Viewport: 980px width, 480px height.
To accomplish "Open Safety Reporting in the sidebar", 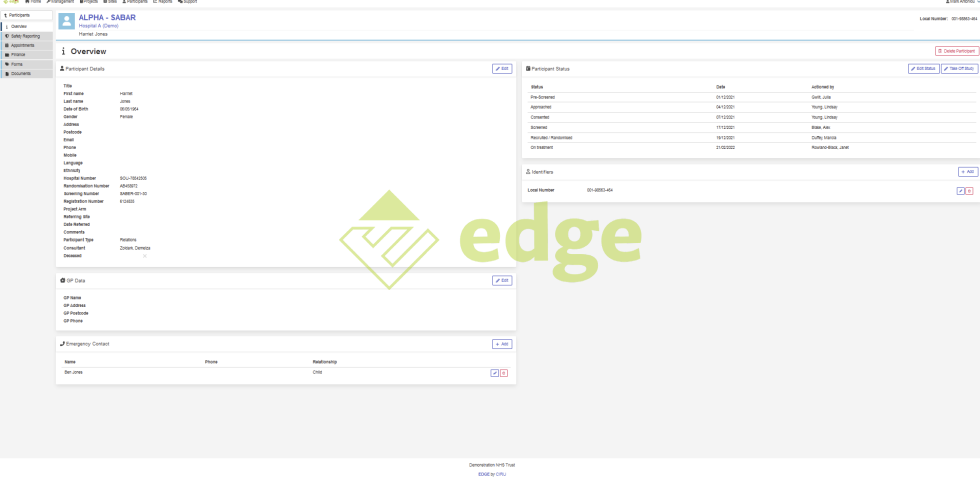I will coord(26,36).
